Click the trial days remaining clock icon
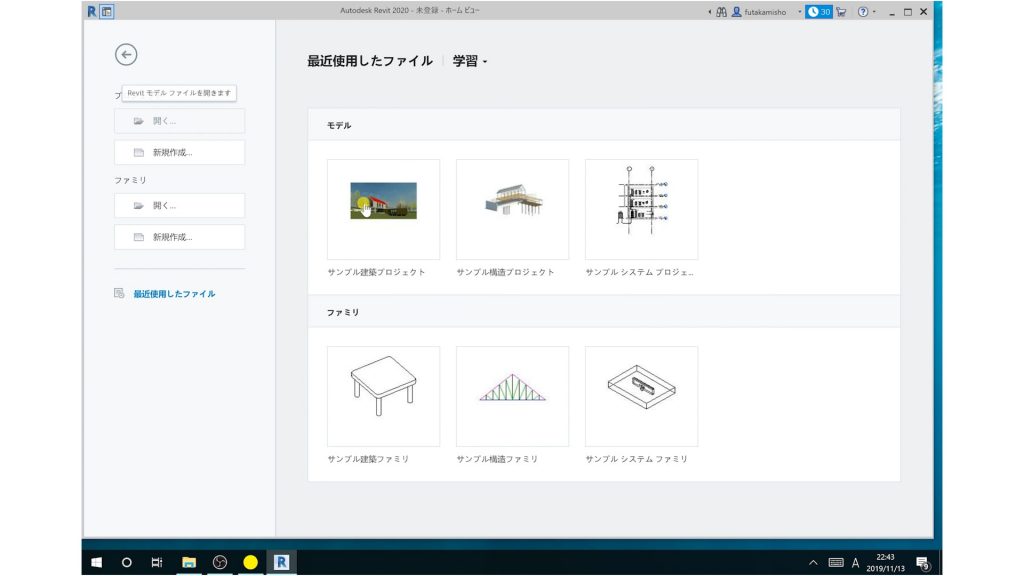1024x576 pixels. (813, 11)
